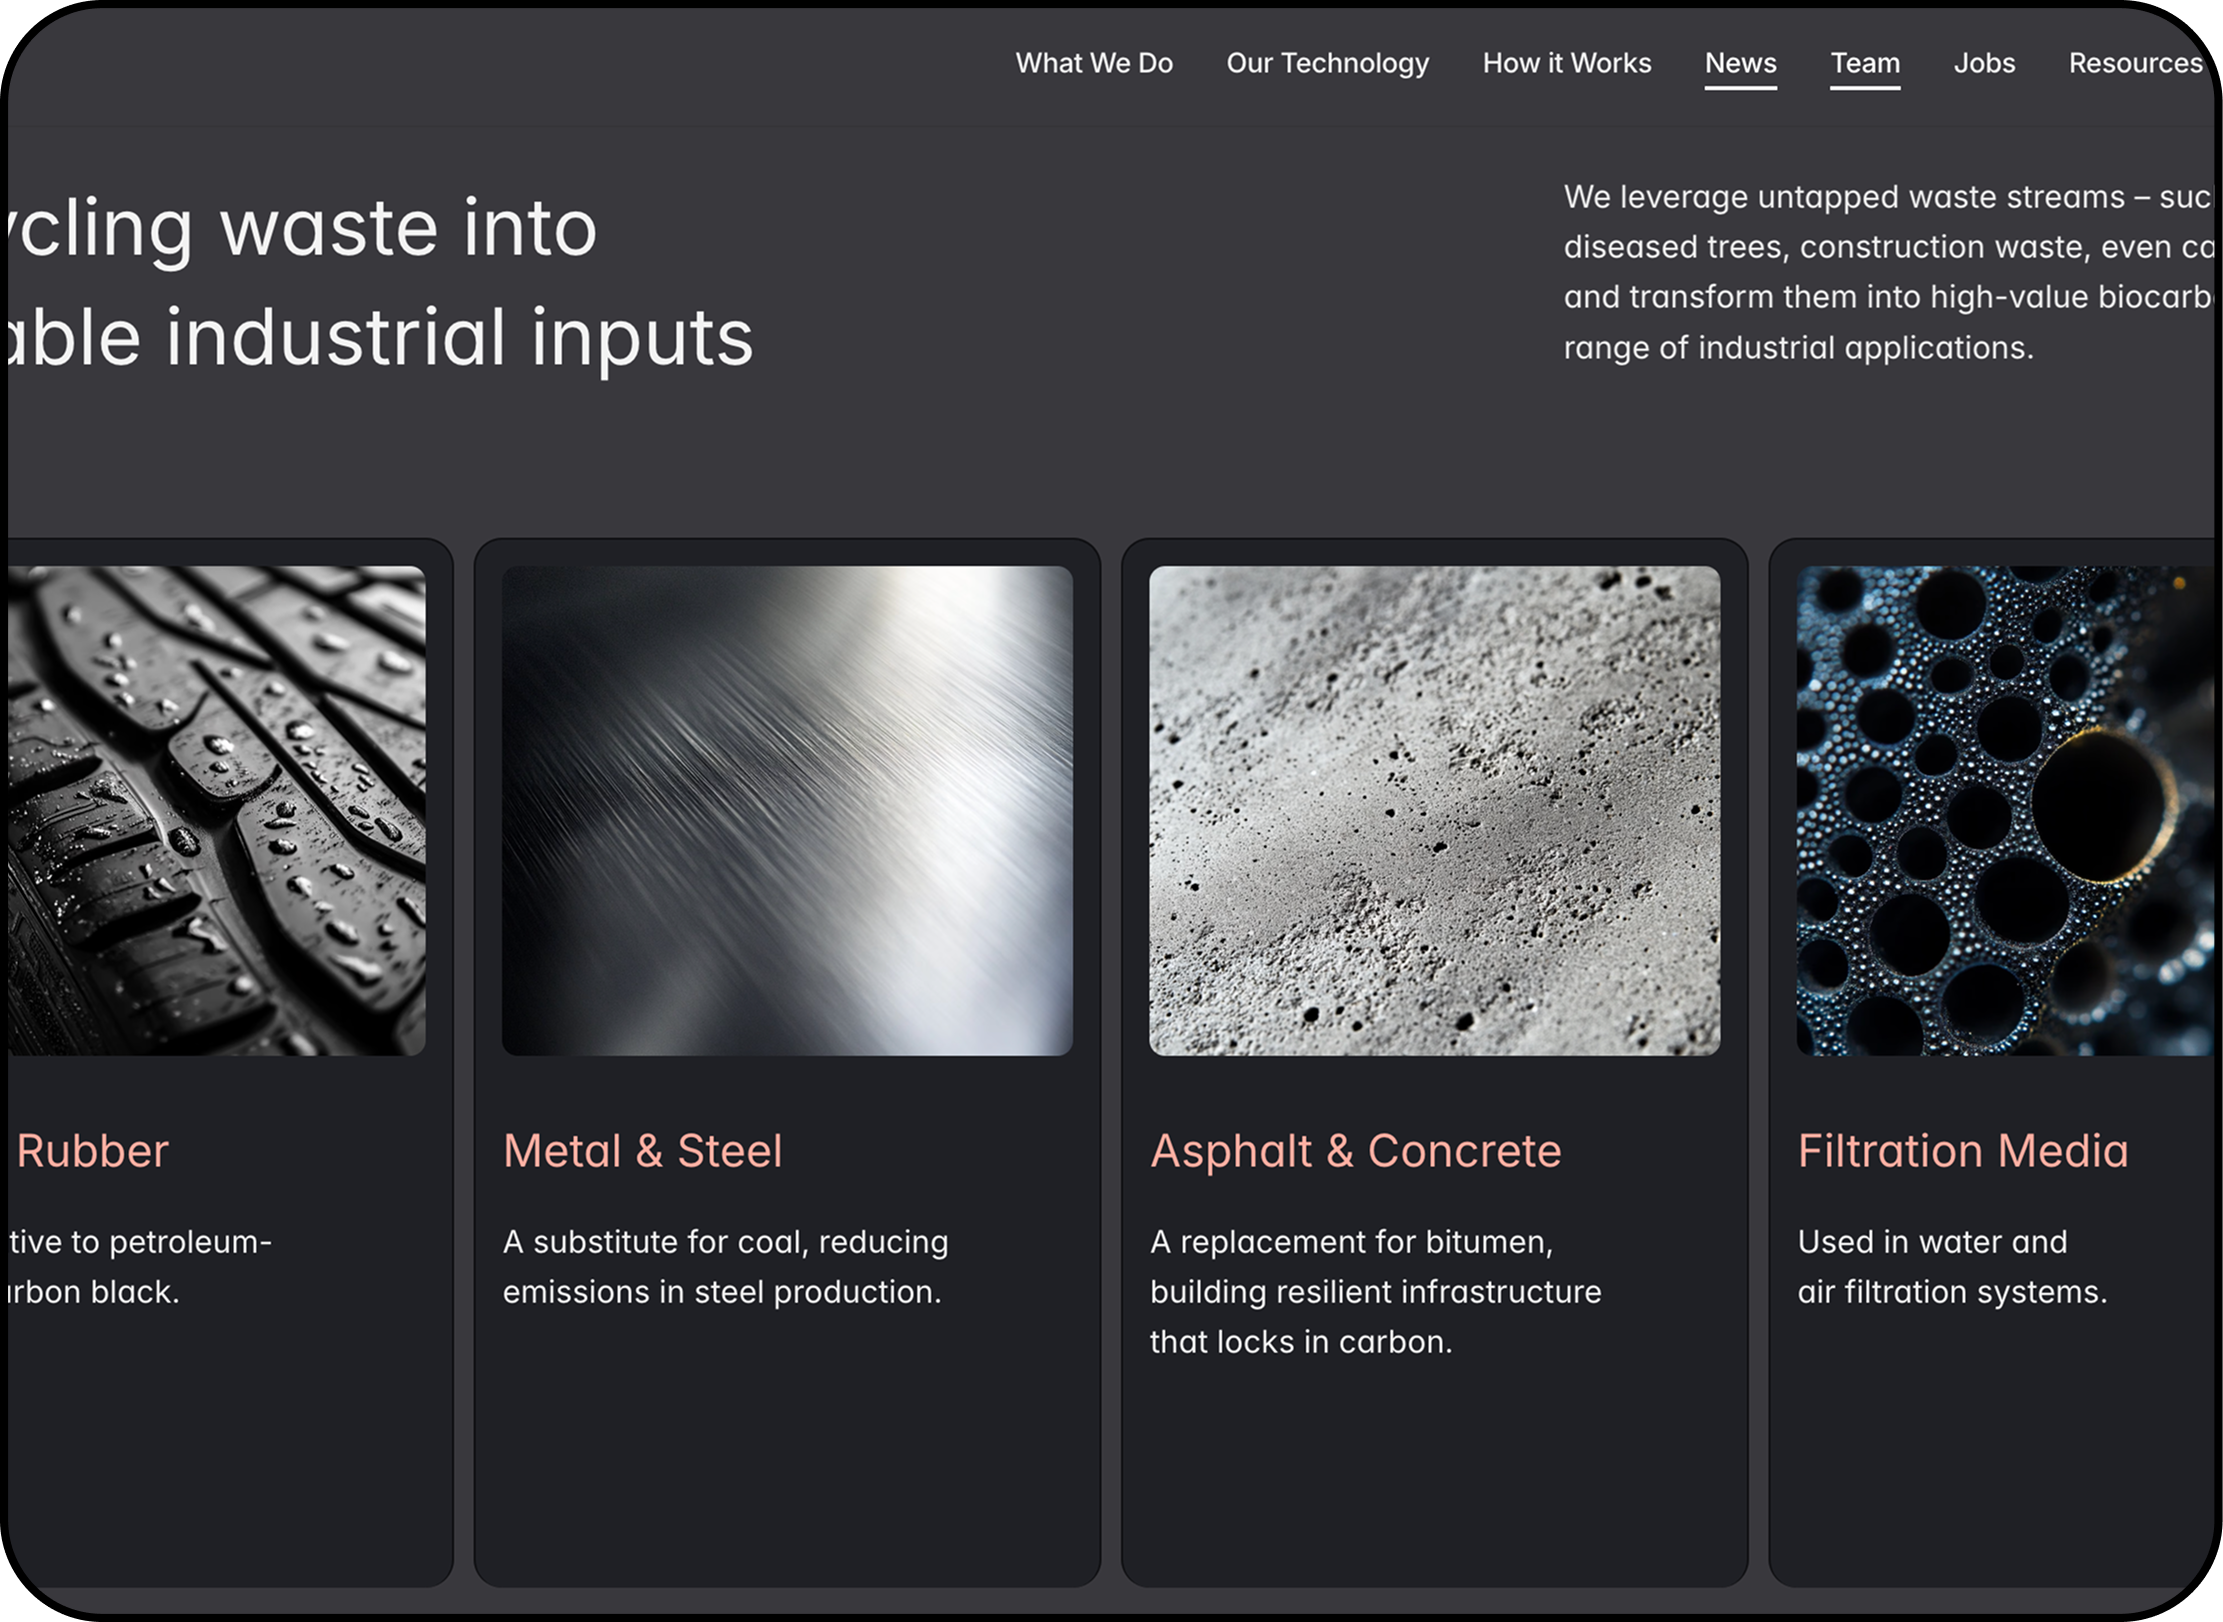2223x1622 pixels.
Task: Click the bitumen replacement description text
Action: click(1374, 1291)
